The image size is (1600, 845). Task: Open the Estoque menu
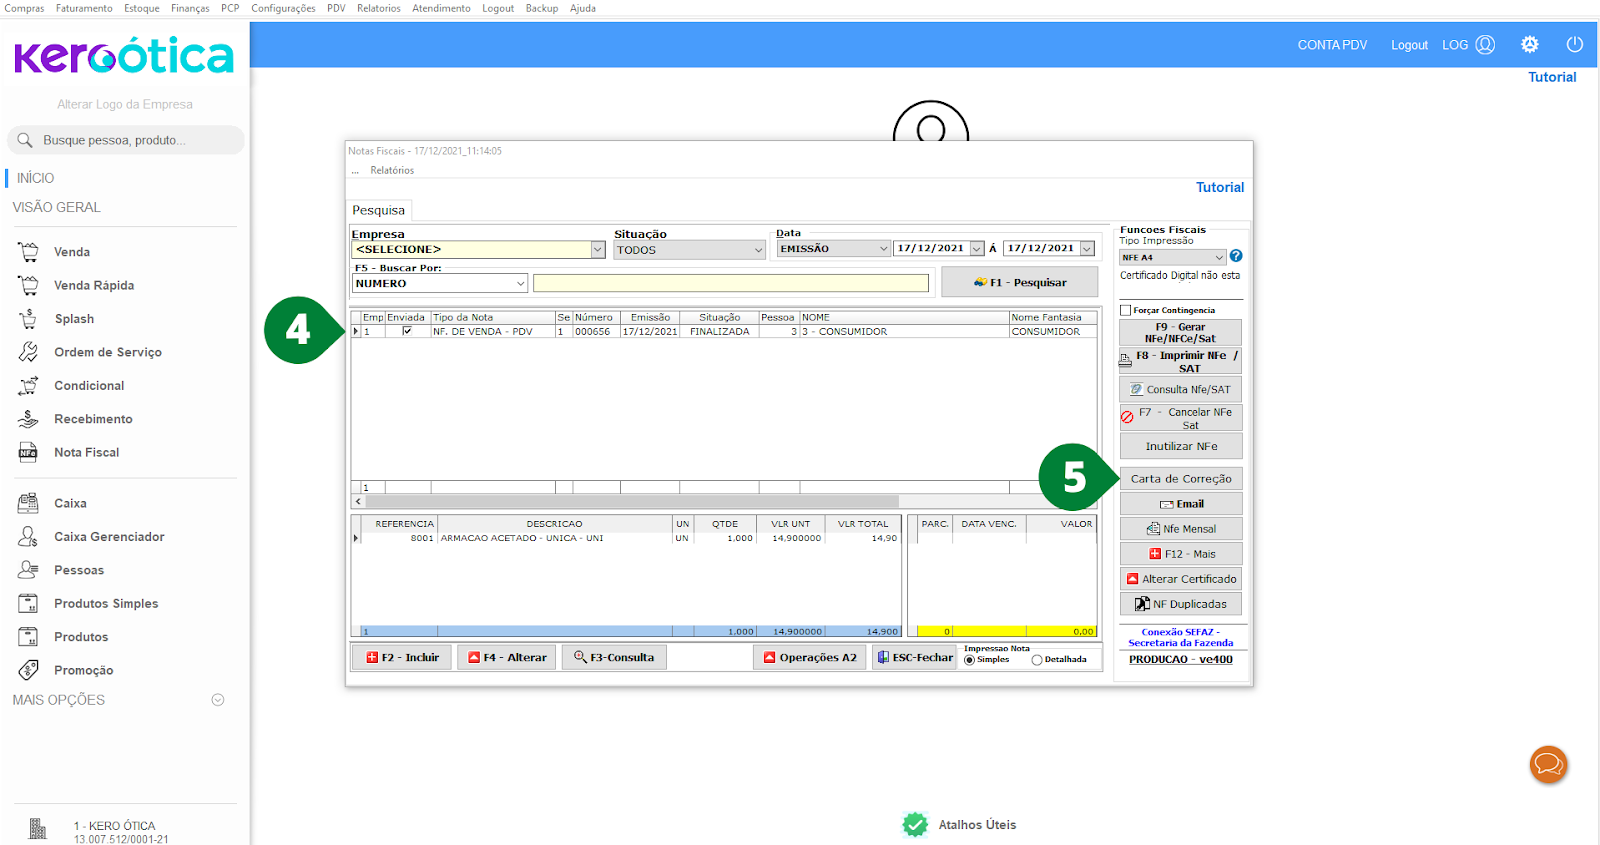pos(141,8)
